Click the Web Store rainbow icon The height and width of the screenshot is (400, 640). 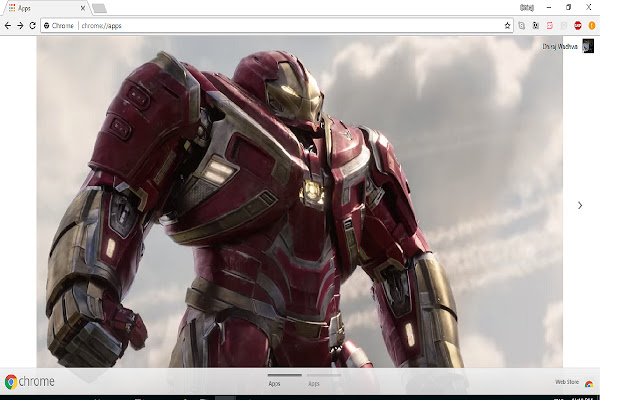coord(589,384)
